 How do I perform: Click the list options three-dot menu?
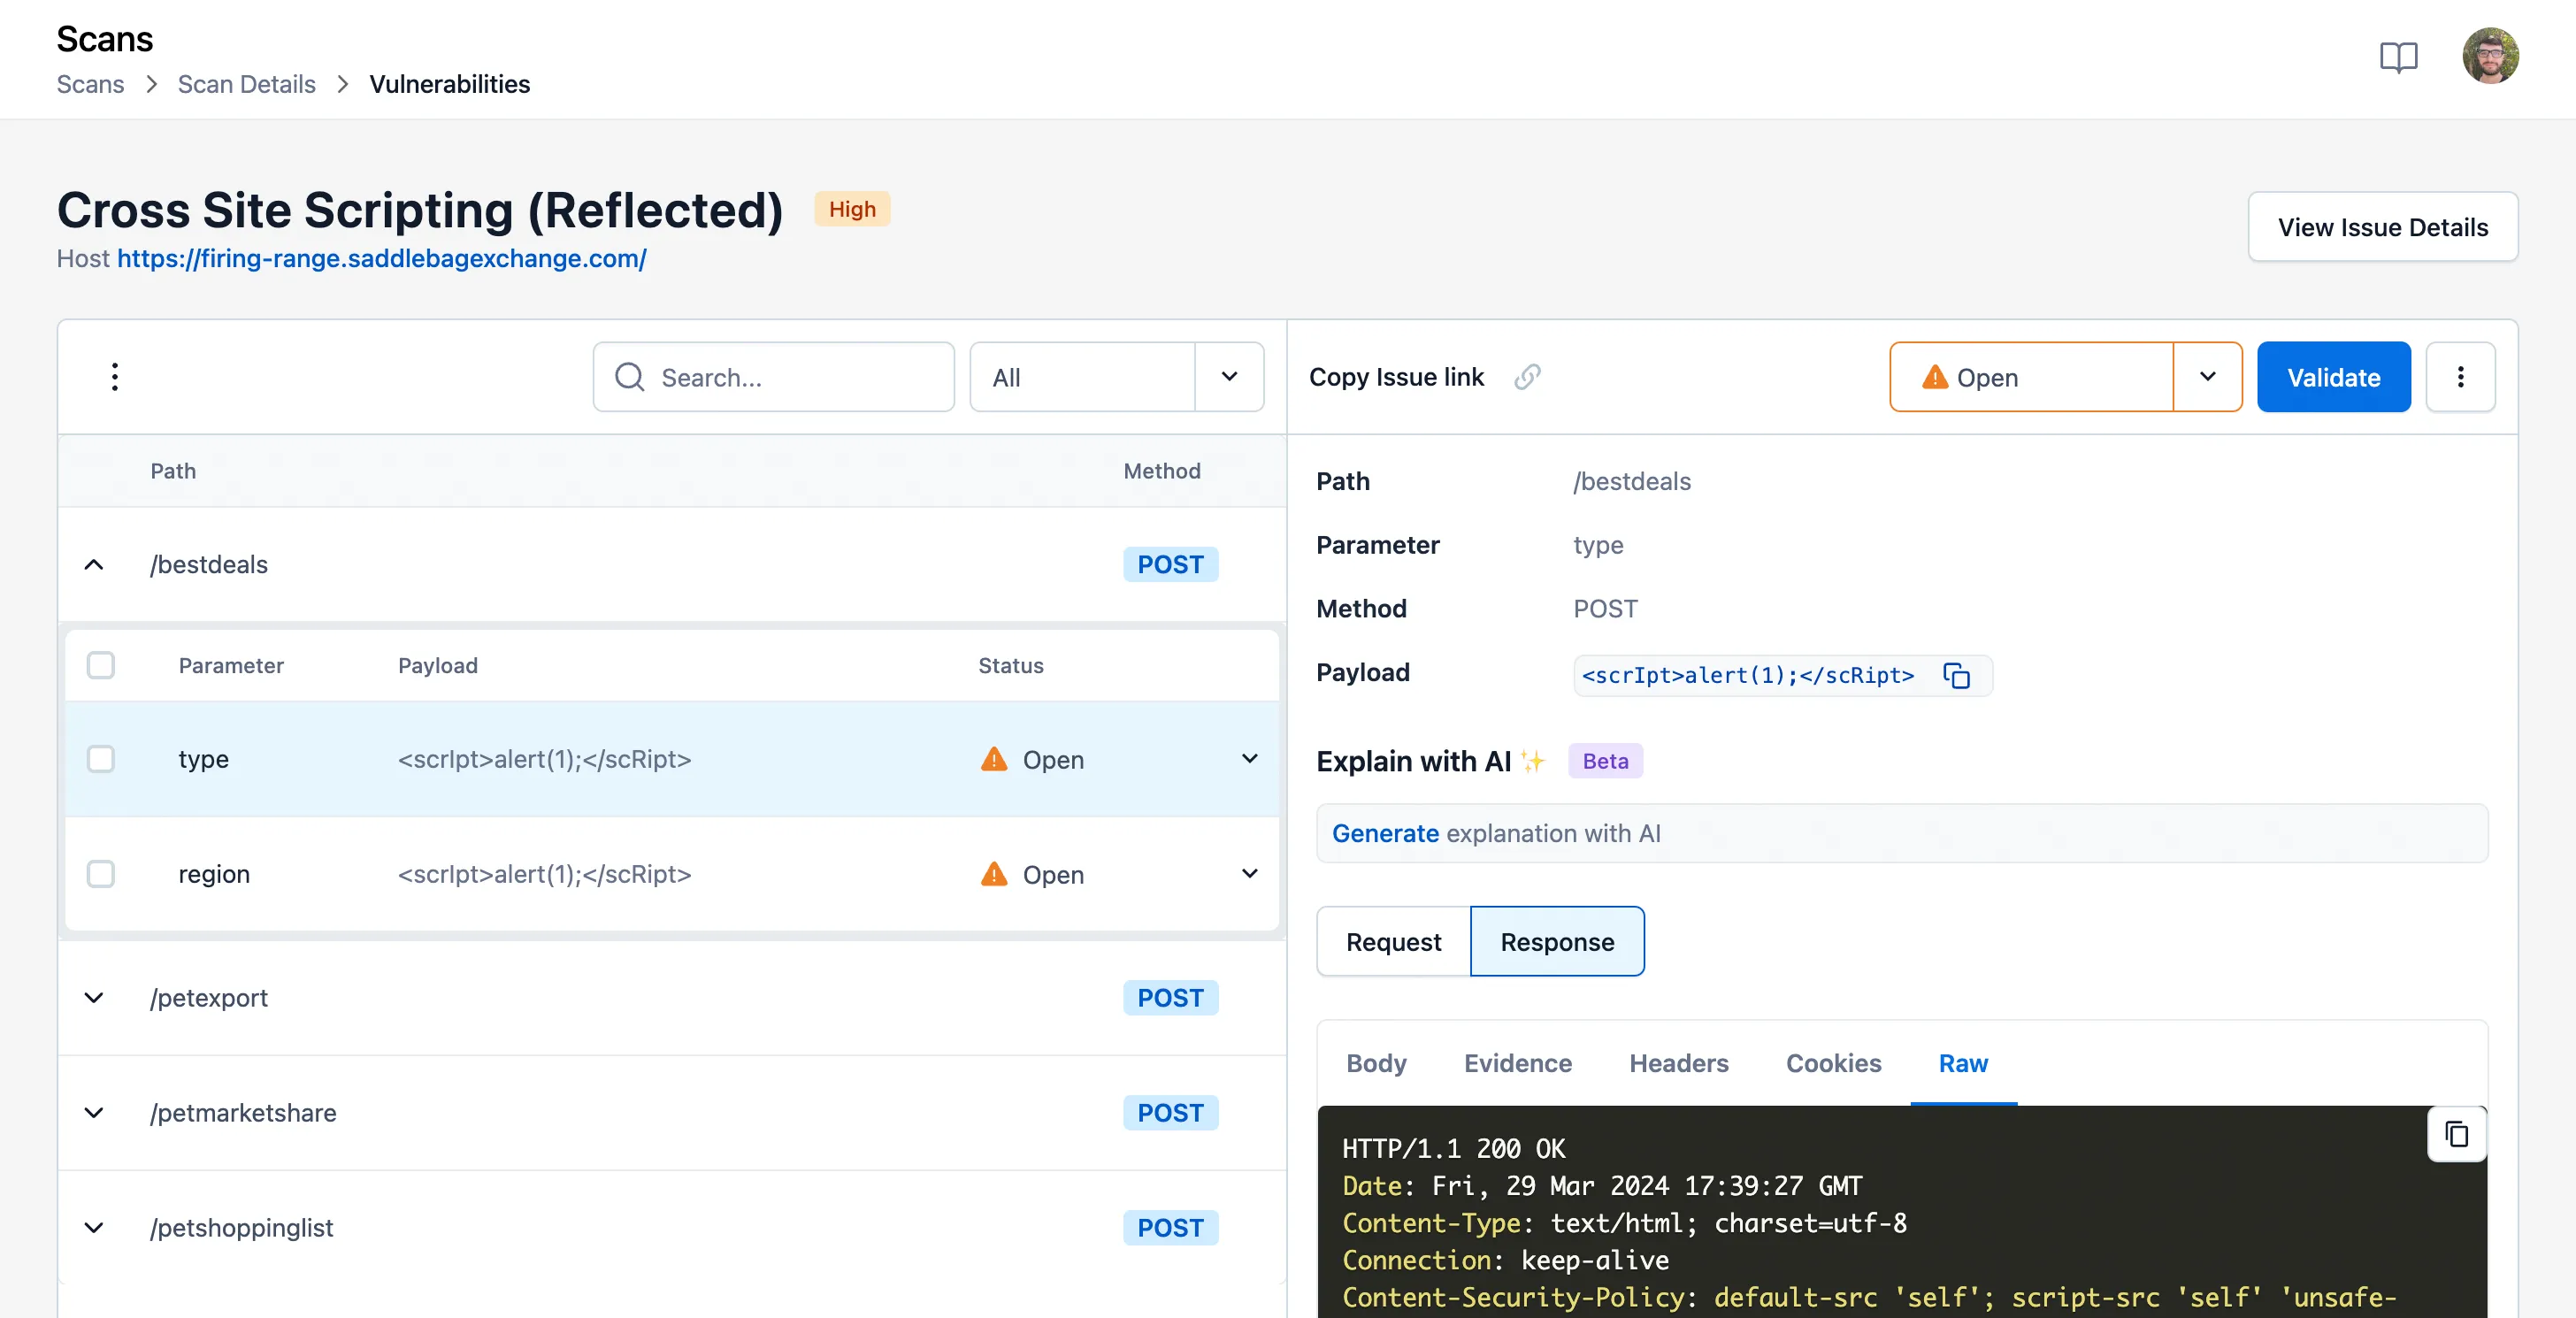tap(115, 377)
